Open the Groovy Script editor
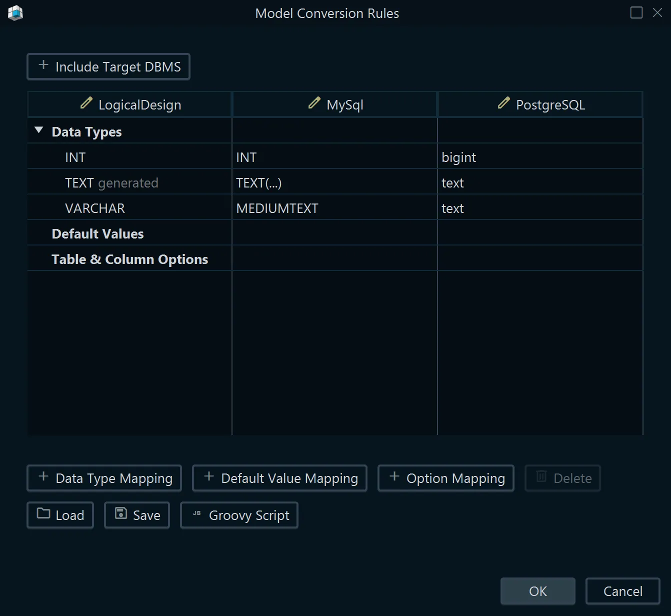 pyautogui.click(x=239, y=515)
